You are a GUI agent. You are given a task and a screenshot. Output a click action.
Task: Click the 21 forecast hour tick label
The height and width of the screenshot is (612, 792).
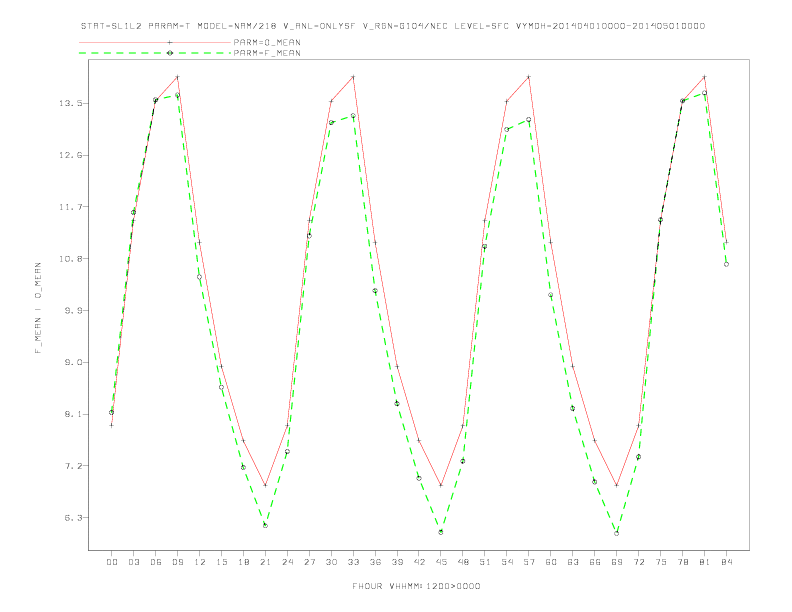coord(265,562)
